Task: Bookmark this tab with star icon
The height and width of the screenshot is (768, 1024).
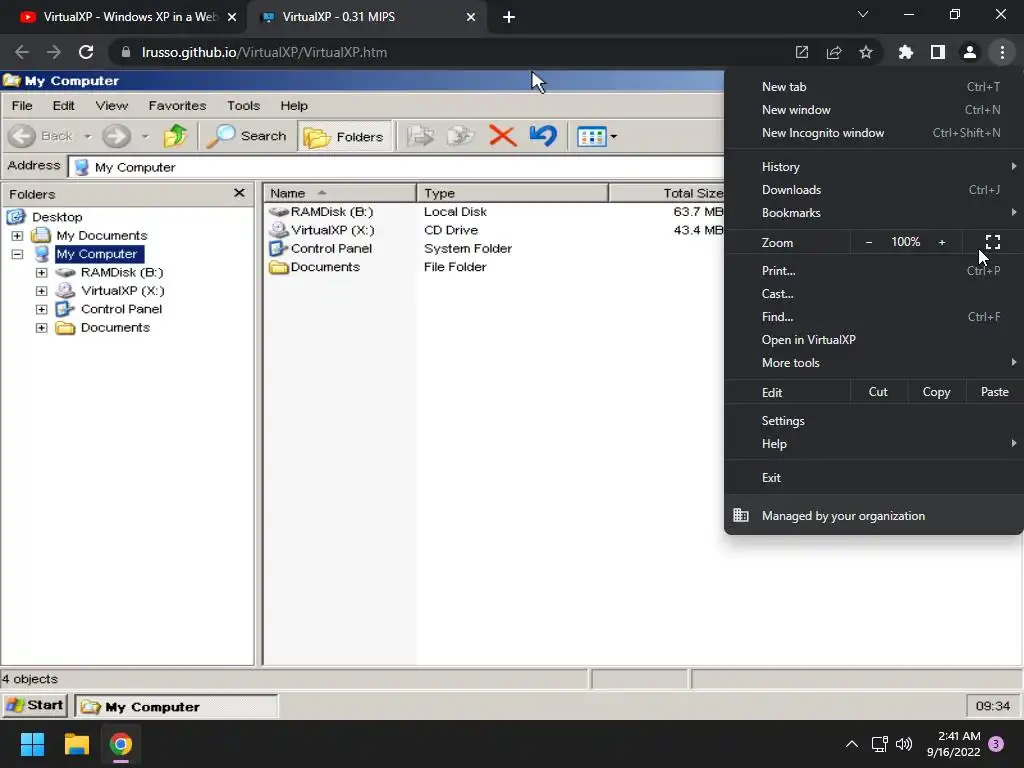Action: coord(866,52)
